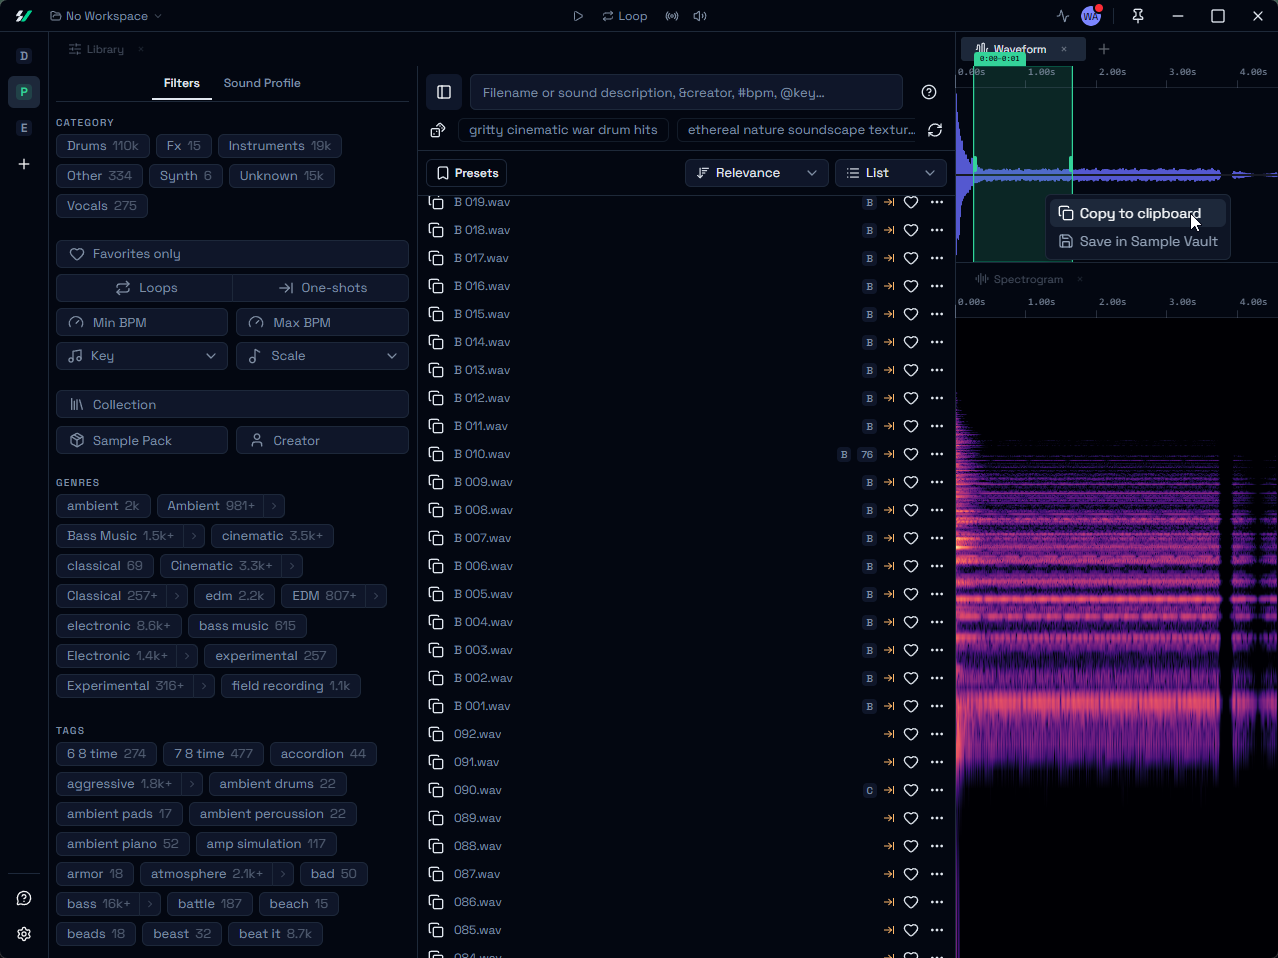Copy 085.wav via its copy icon

tap(436, 930)
